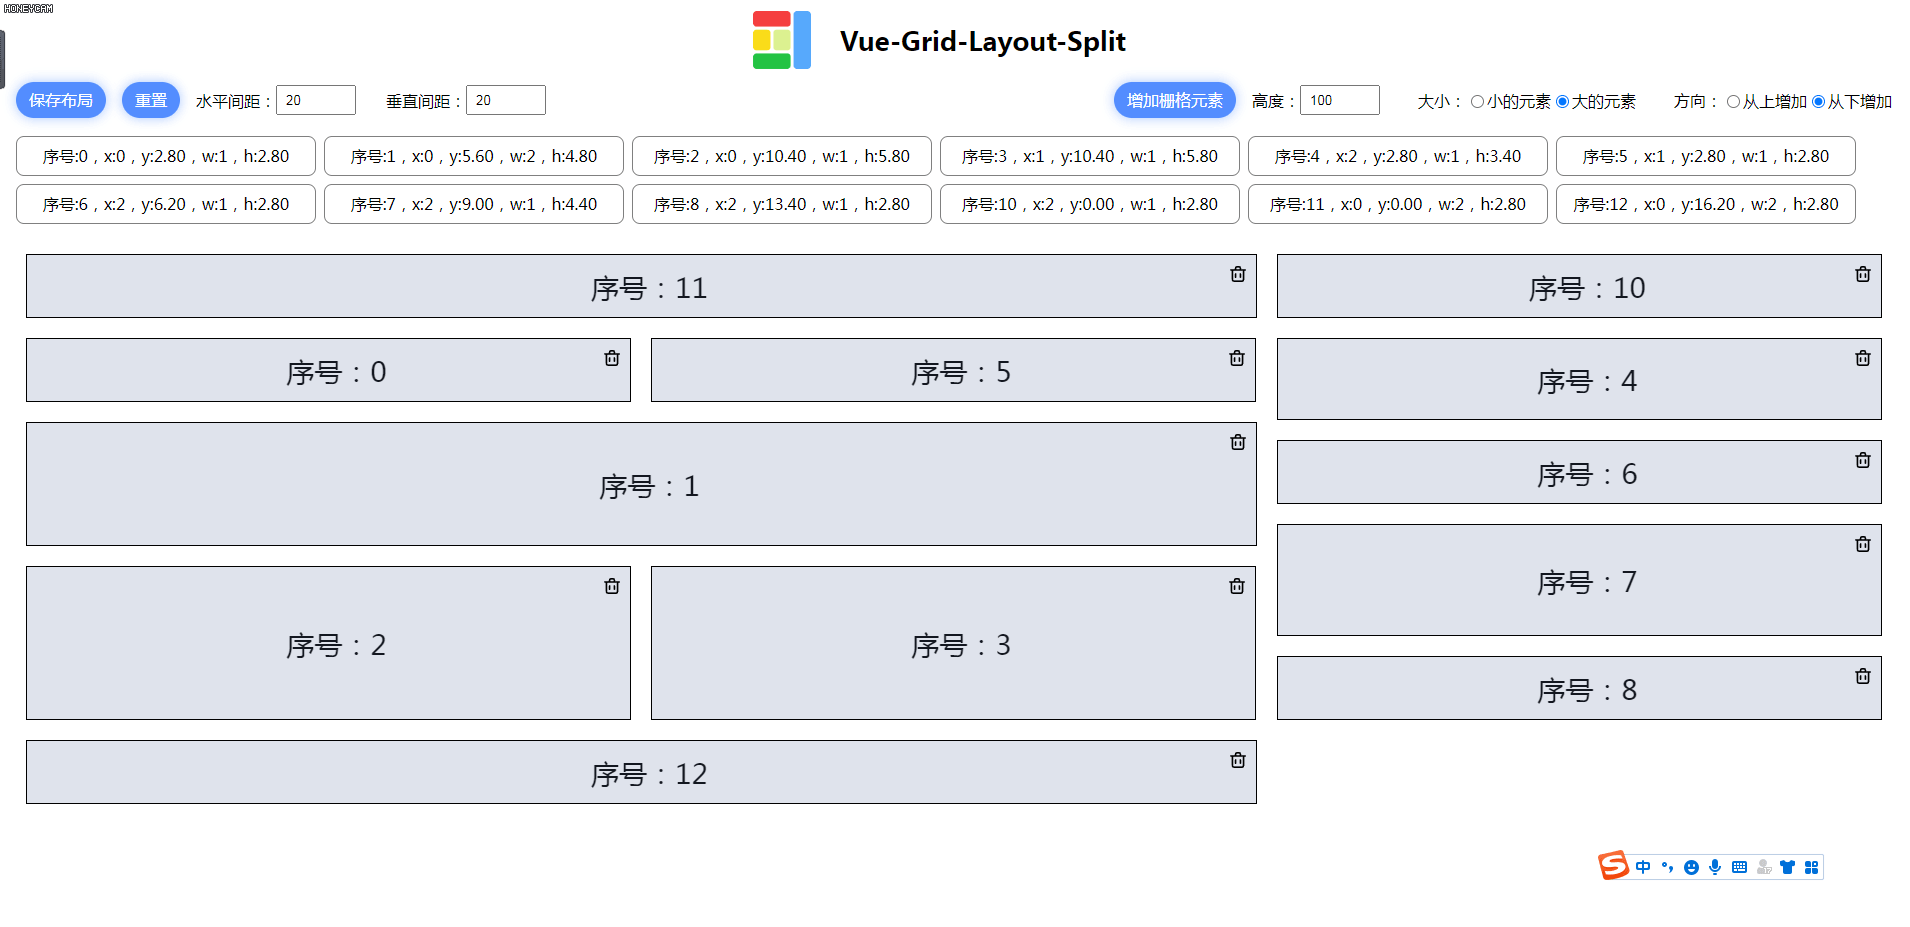Delete grid item 序号：11 via trash icon
This screenshot has height=927, width=1910.
pyautogui.click(x=1238, y=274)
